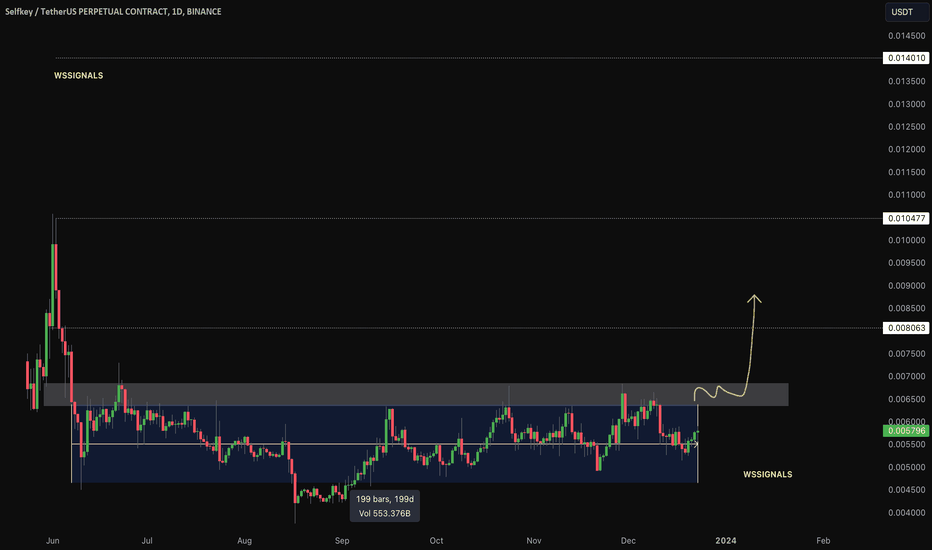Click the Jun label on time axis
This screenshot has width=932, height=550.
(52, 540)
